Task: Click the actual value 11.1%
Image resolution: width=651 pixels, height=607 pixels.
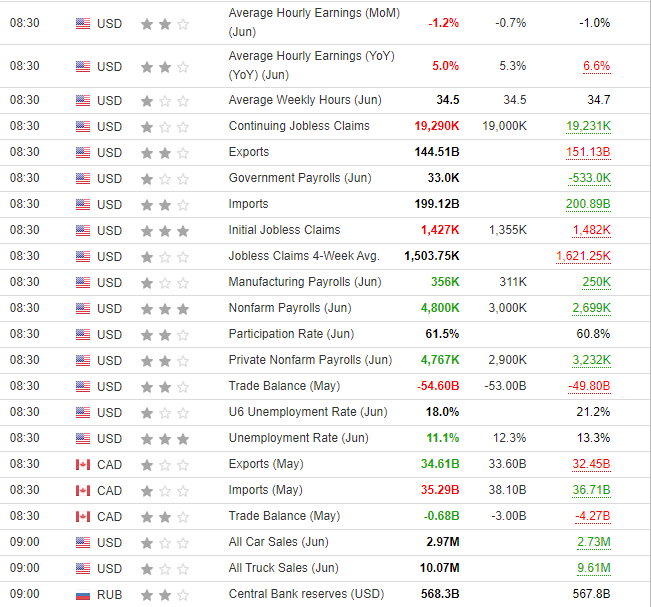Action: 443,438
